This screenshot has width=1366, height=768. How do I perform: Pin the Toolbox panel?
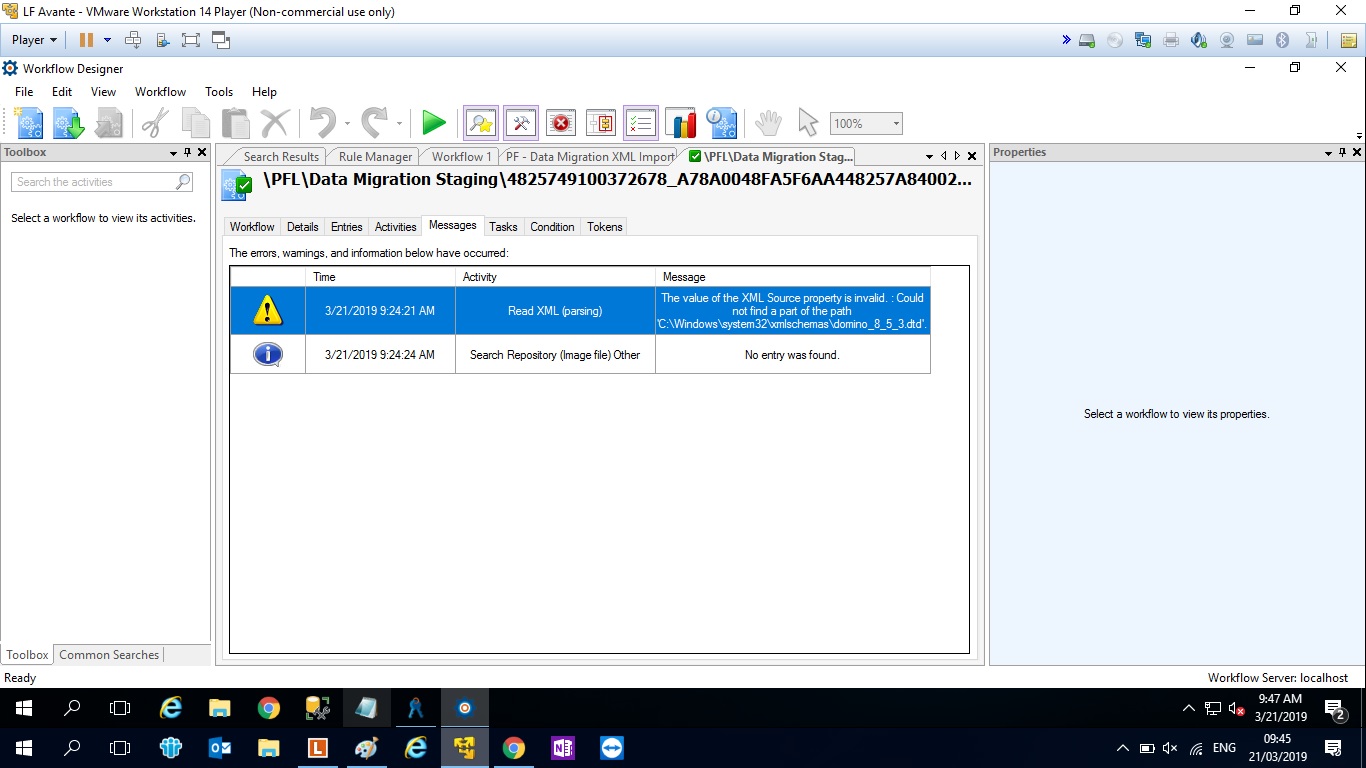pos(187,153)
